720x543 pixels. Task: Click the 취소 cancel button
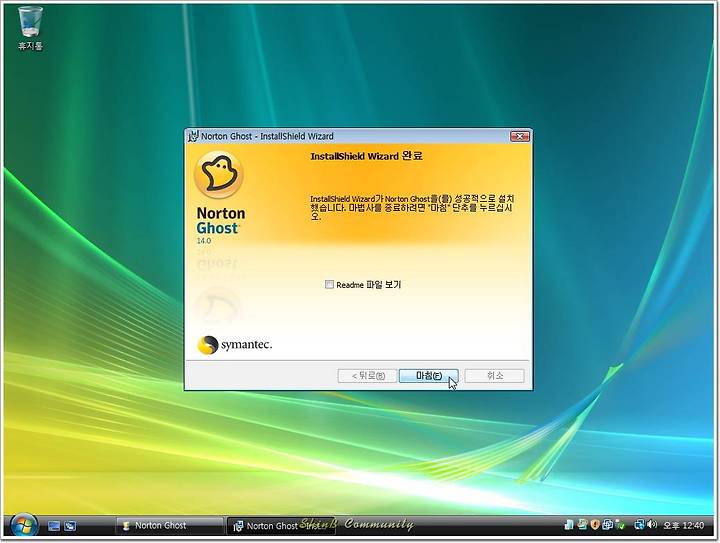(x=494, y=376)
